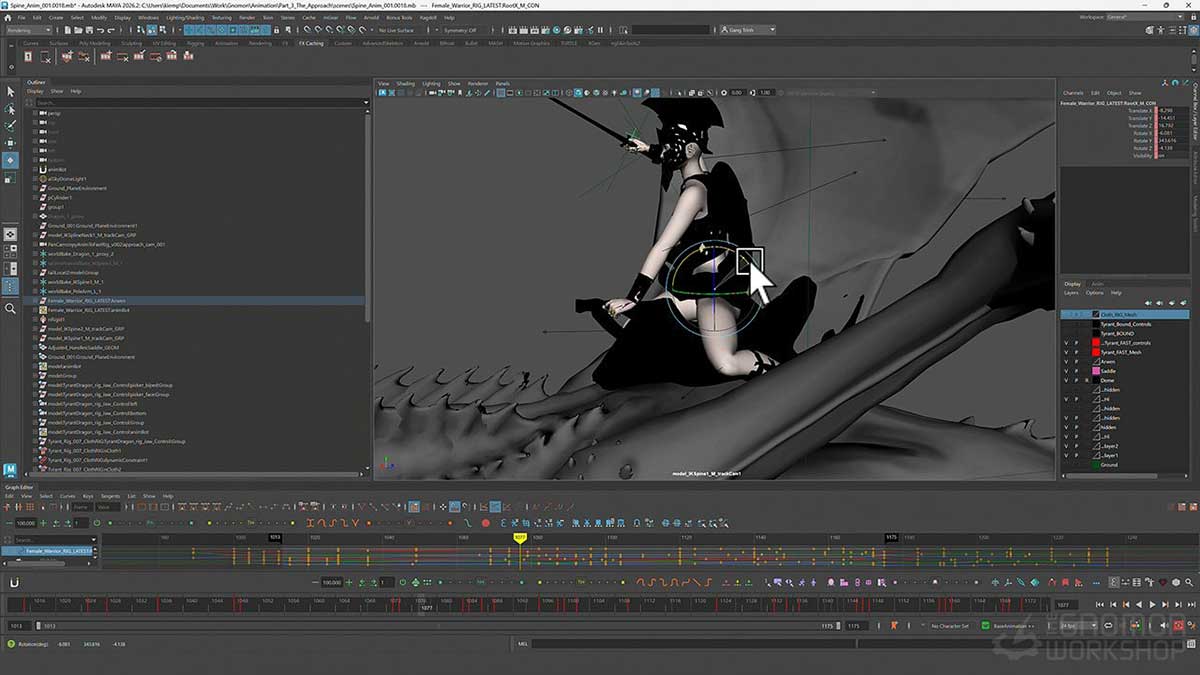Screen dimensions: 1200x675
Task: Toggle visibility of the Tyrant_FAST_Mesh layer
Action: [x=1068, y=353]
